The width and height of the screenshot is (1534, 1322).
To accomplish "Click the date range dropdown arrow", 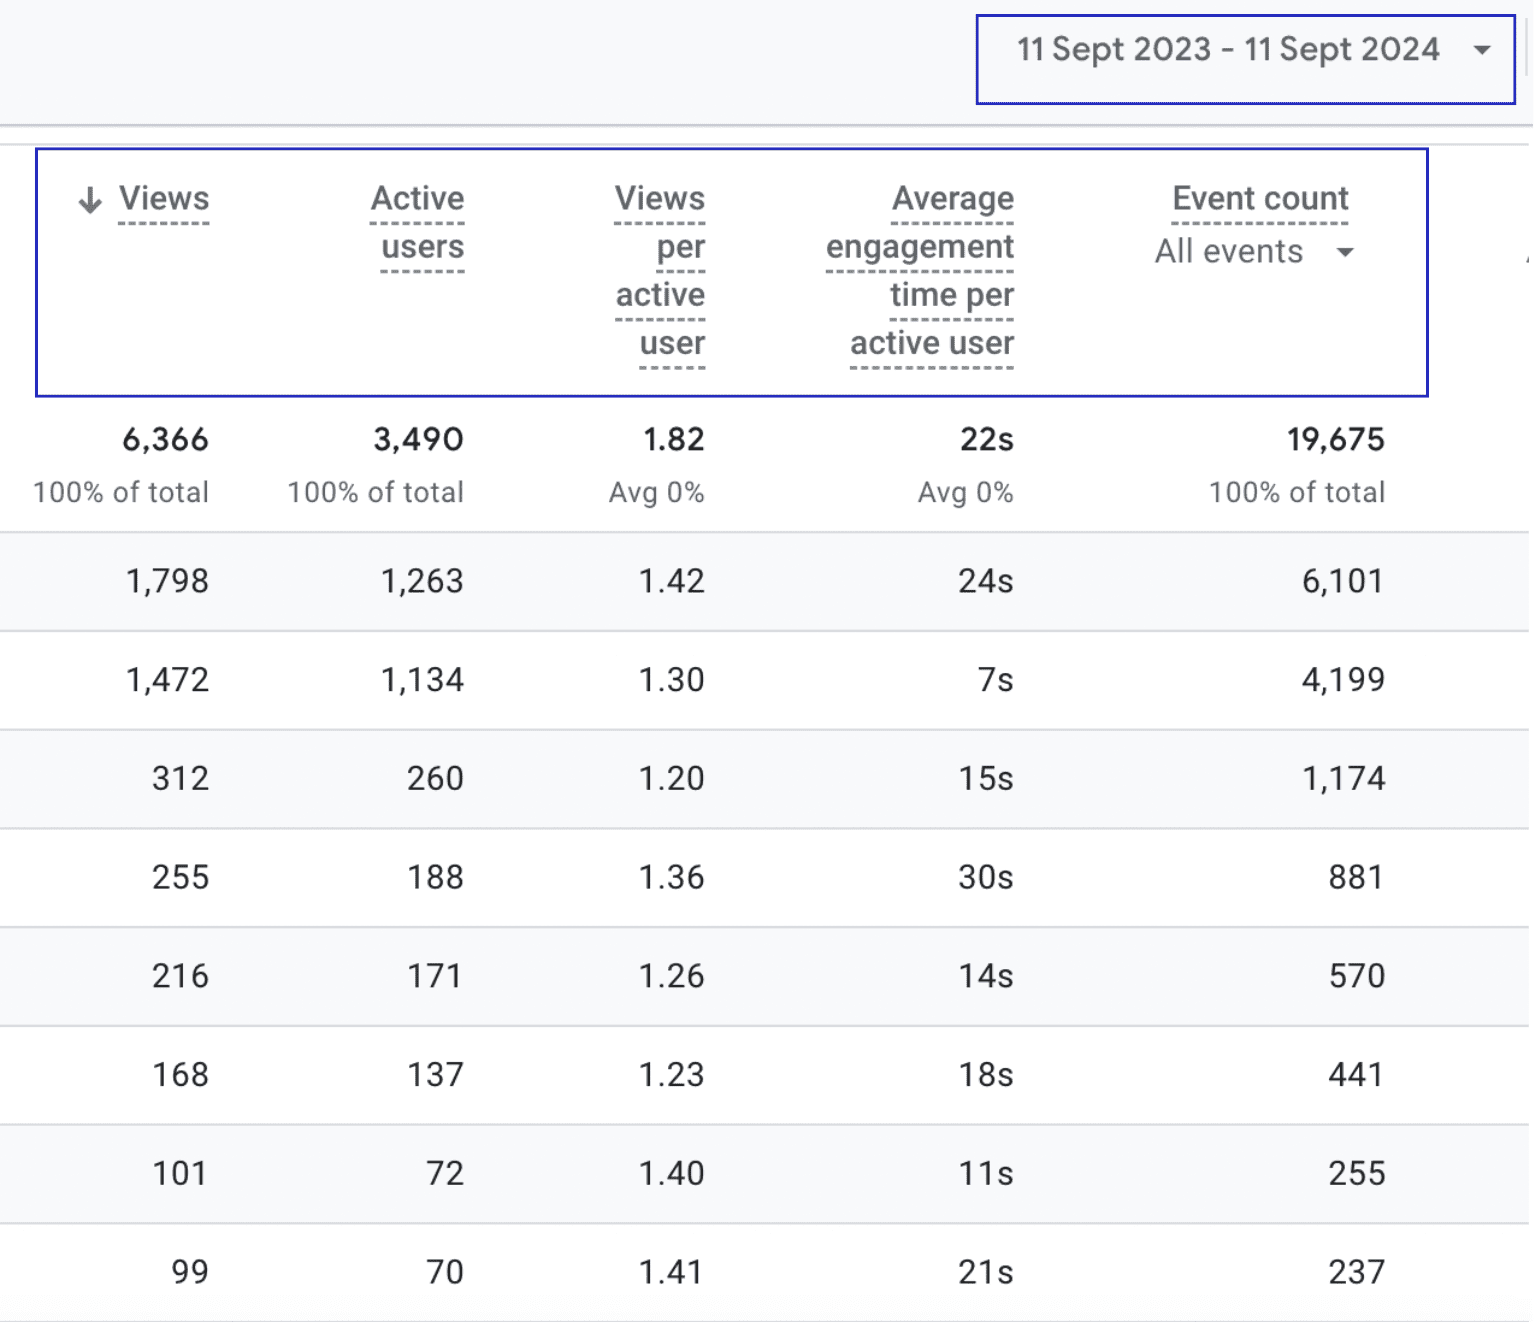I will 1482,50.
